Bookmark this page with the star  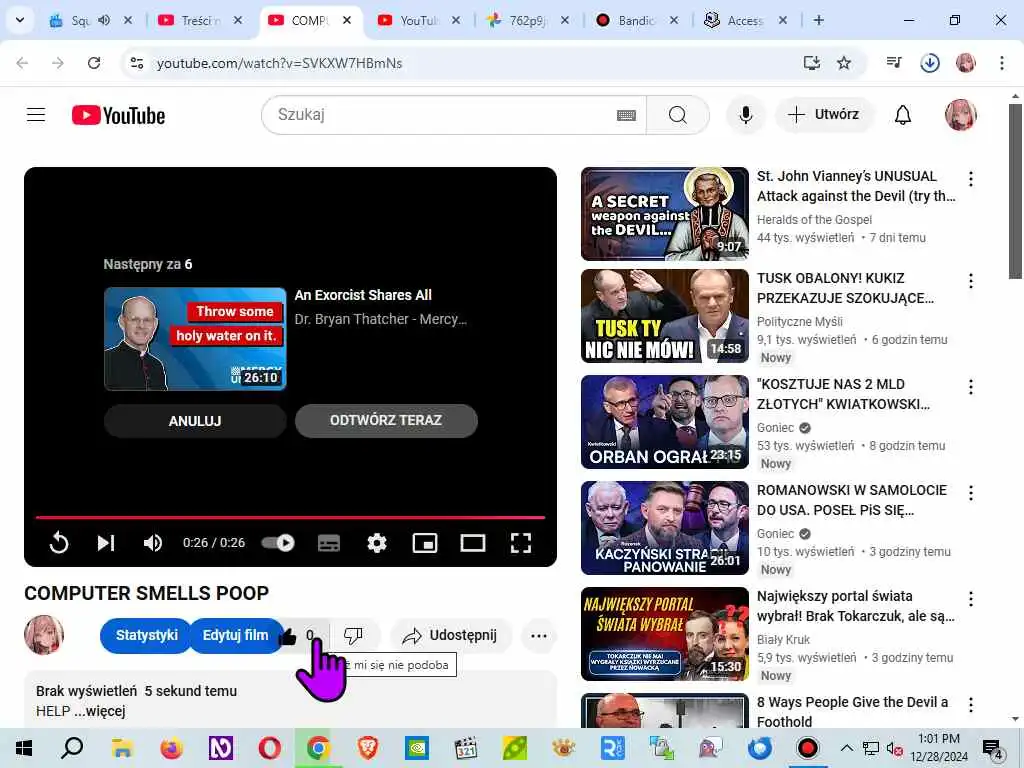pos(844,63)
